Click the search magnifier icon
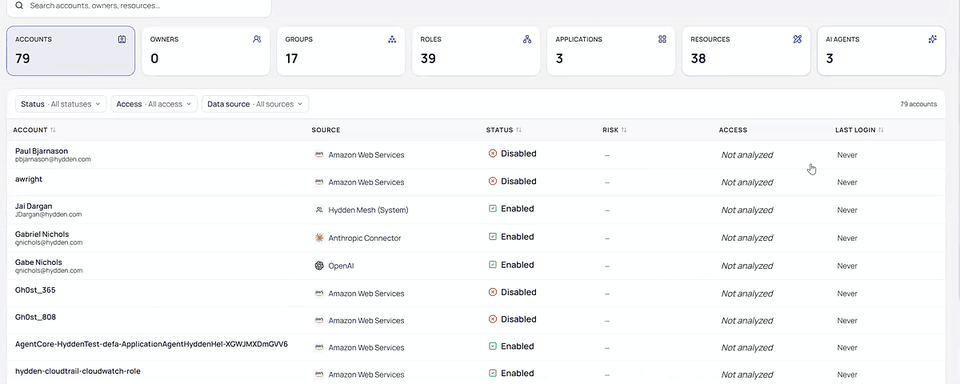Viewport: 960px width, 384px height. point(19,5)
